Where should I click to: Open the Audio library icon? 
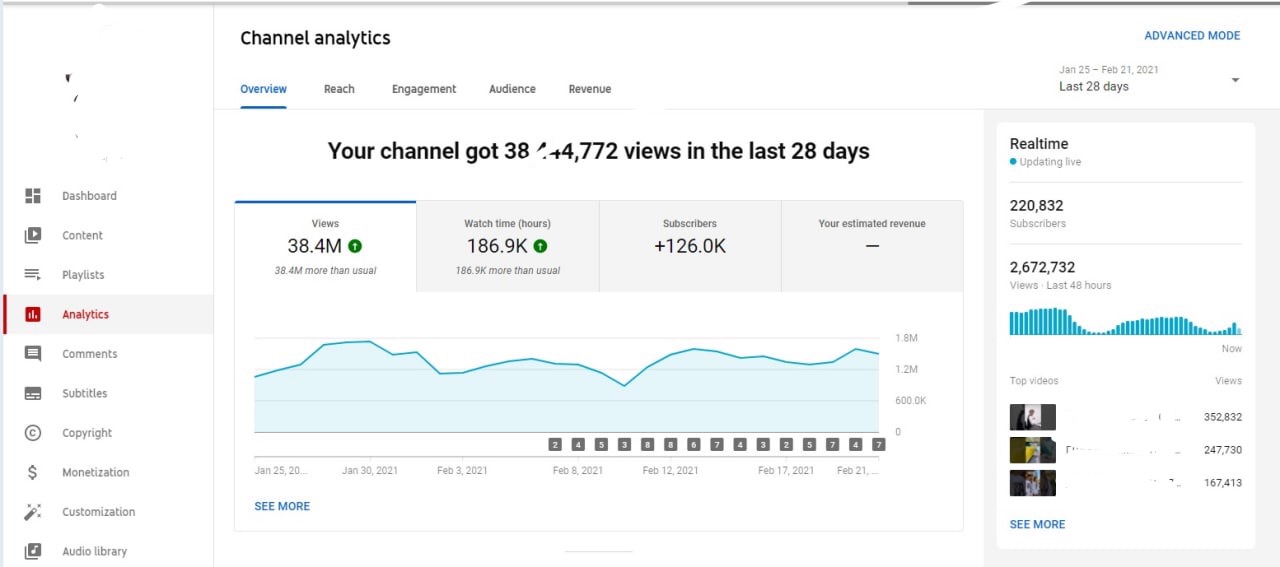[33, 551]
